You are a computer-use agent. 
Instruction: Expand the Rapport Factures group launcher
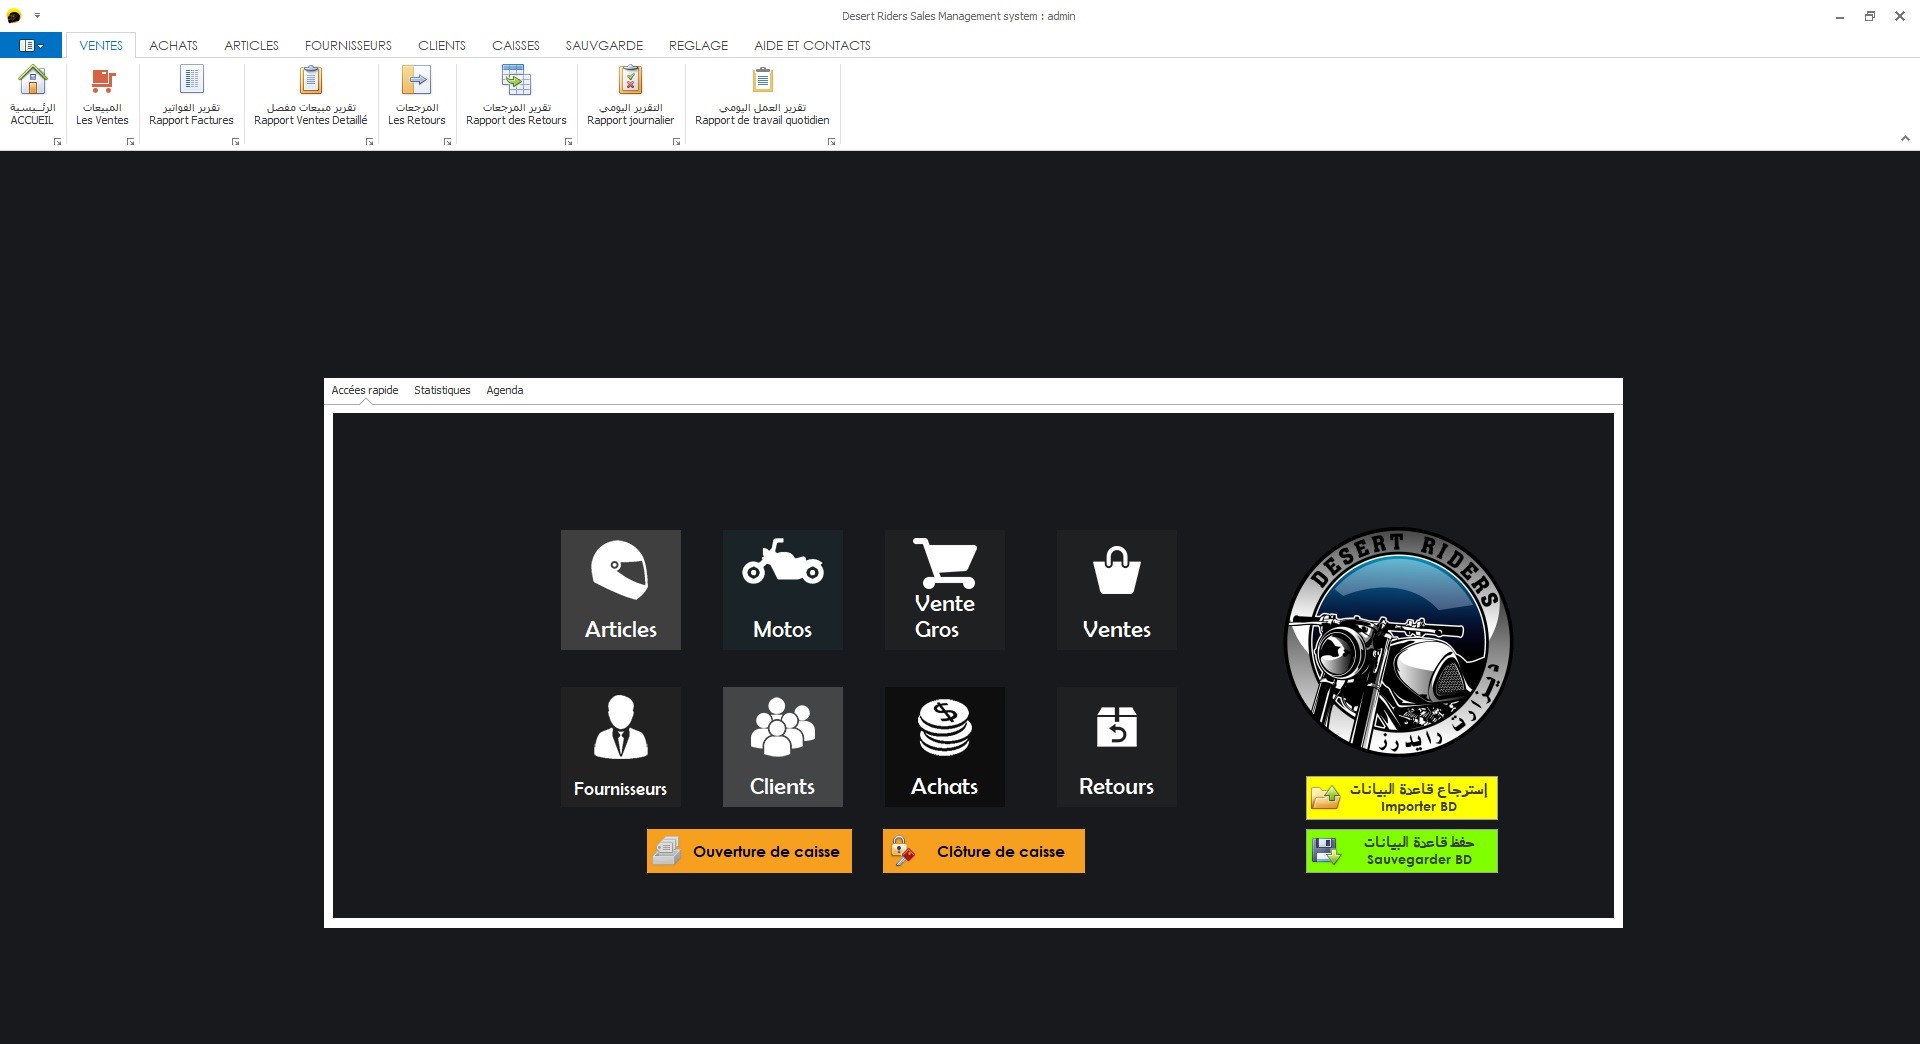pyautogui.click(x=236, y=142)
